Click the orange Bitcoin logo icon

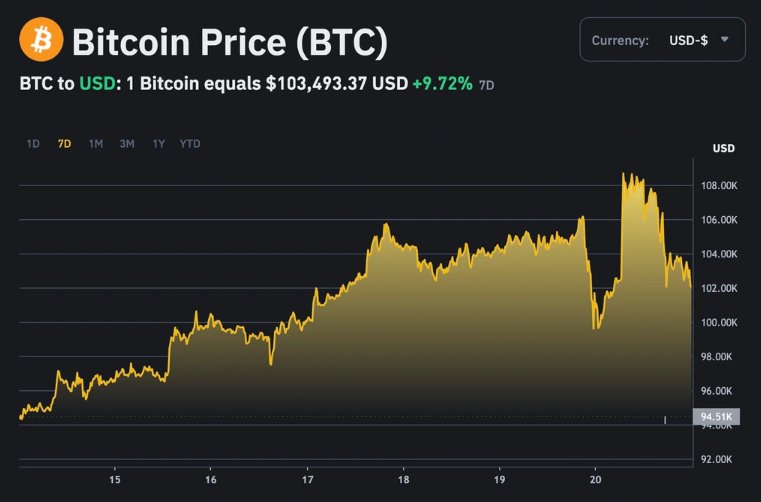[41, 41]
